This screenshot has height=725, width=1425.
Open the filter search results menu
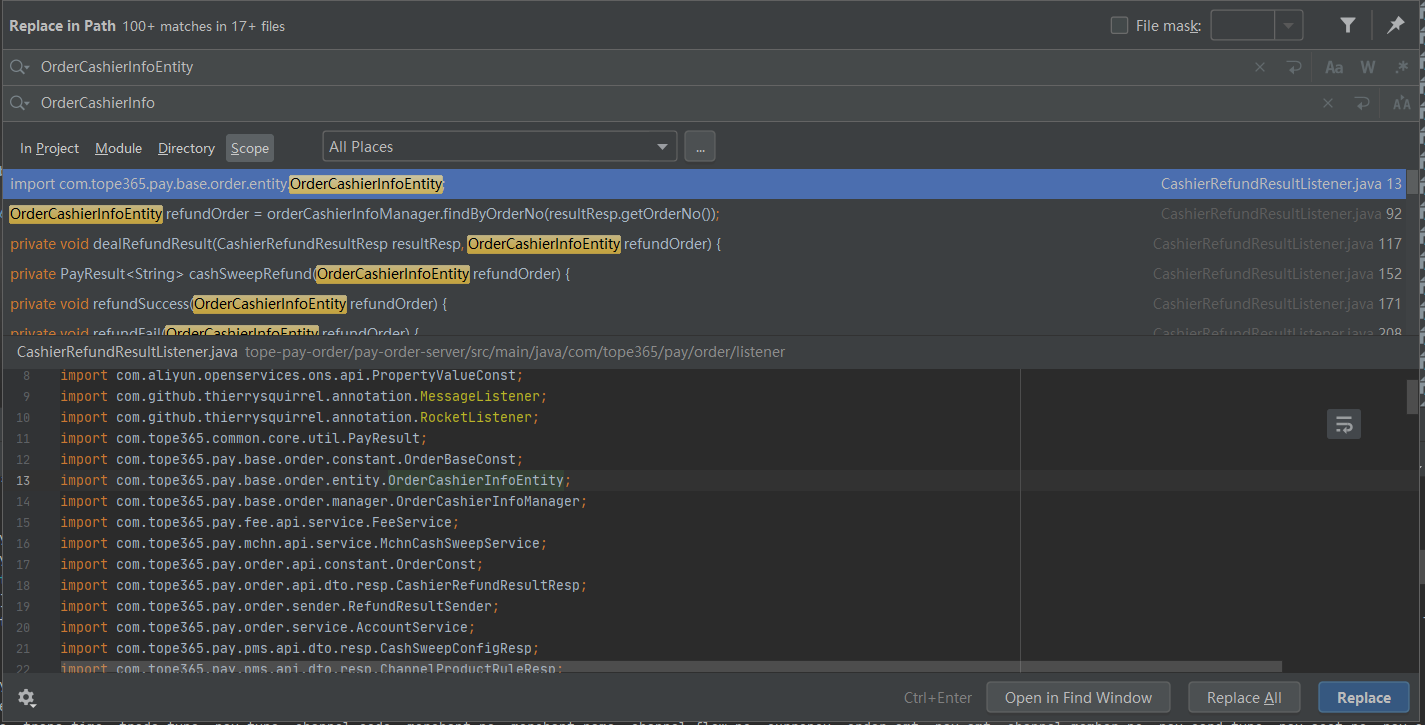1347,24
